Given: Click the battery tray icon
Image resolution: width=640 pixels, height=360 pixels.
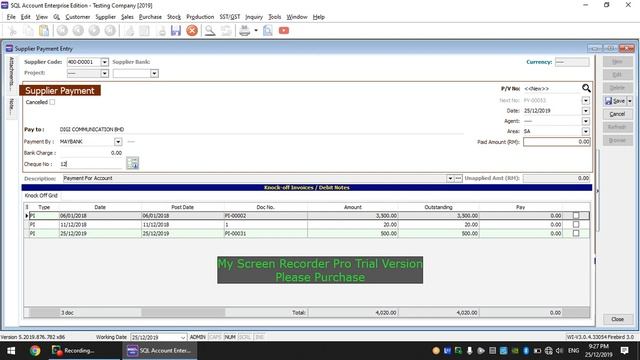Looking at the screenshot, I should (x=537, y=351).
